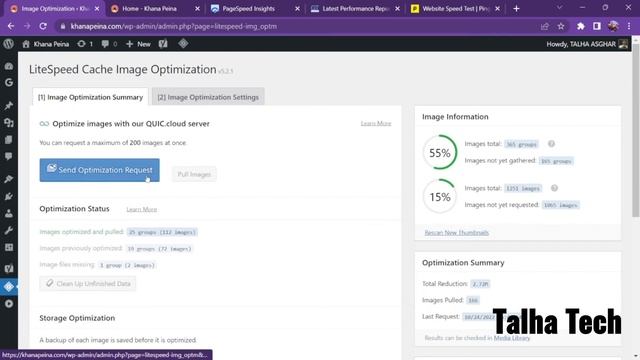Screen dimensions: 640x360
Task: Click the Total Reduction value badge
Action: point(480,284)
